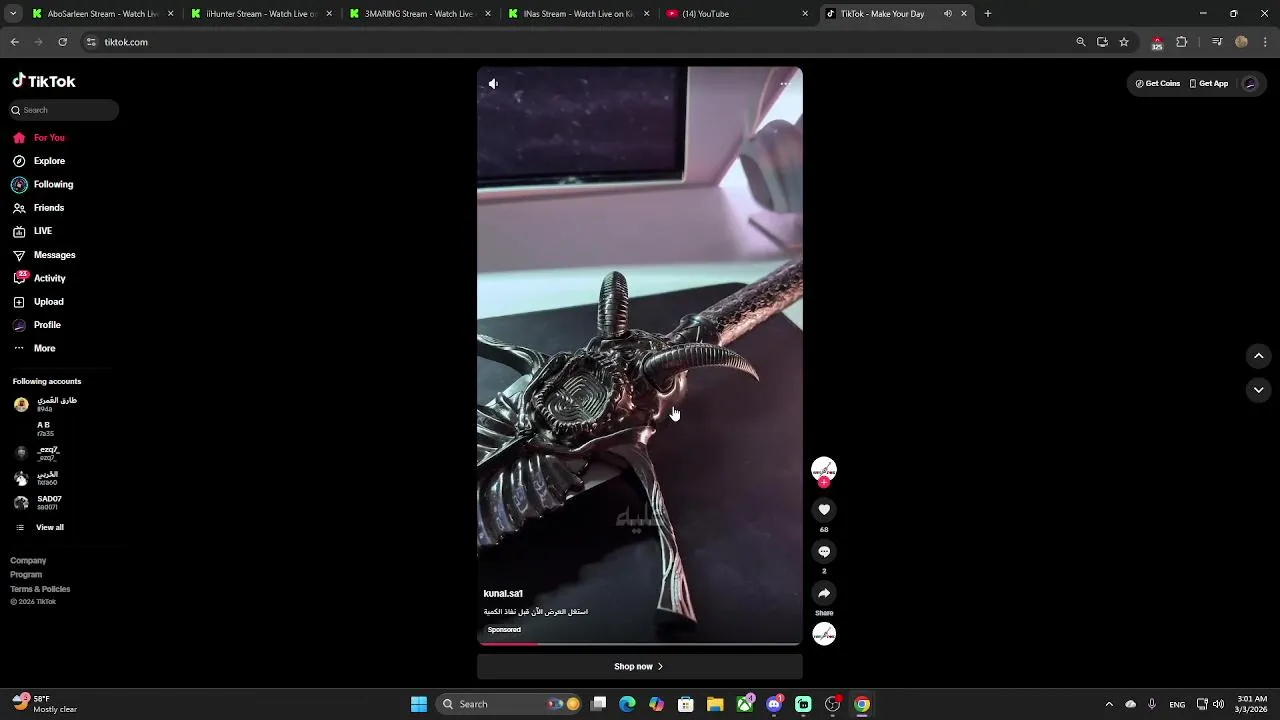1280x720 pixels.
Task: Expand View all following accounts
Action: coord(40,528)
